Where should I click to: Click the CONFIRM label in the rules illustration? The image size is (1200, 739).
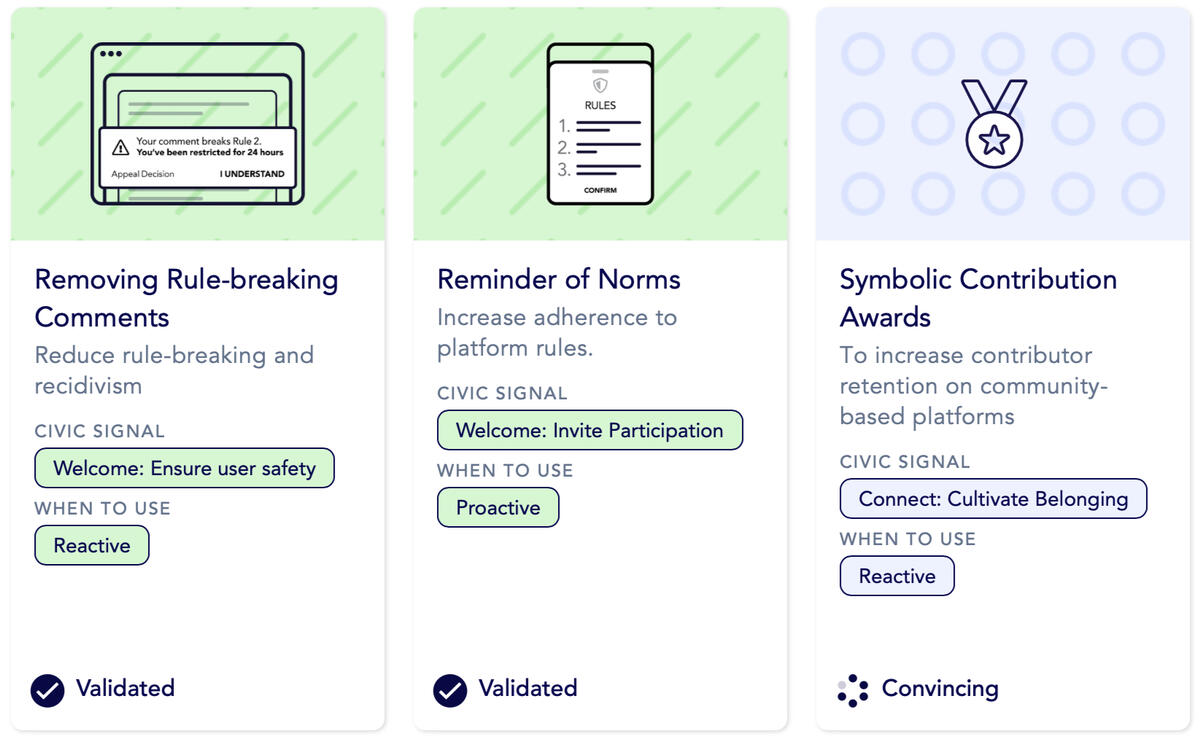click(600, 190)
